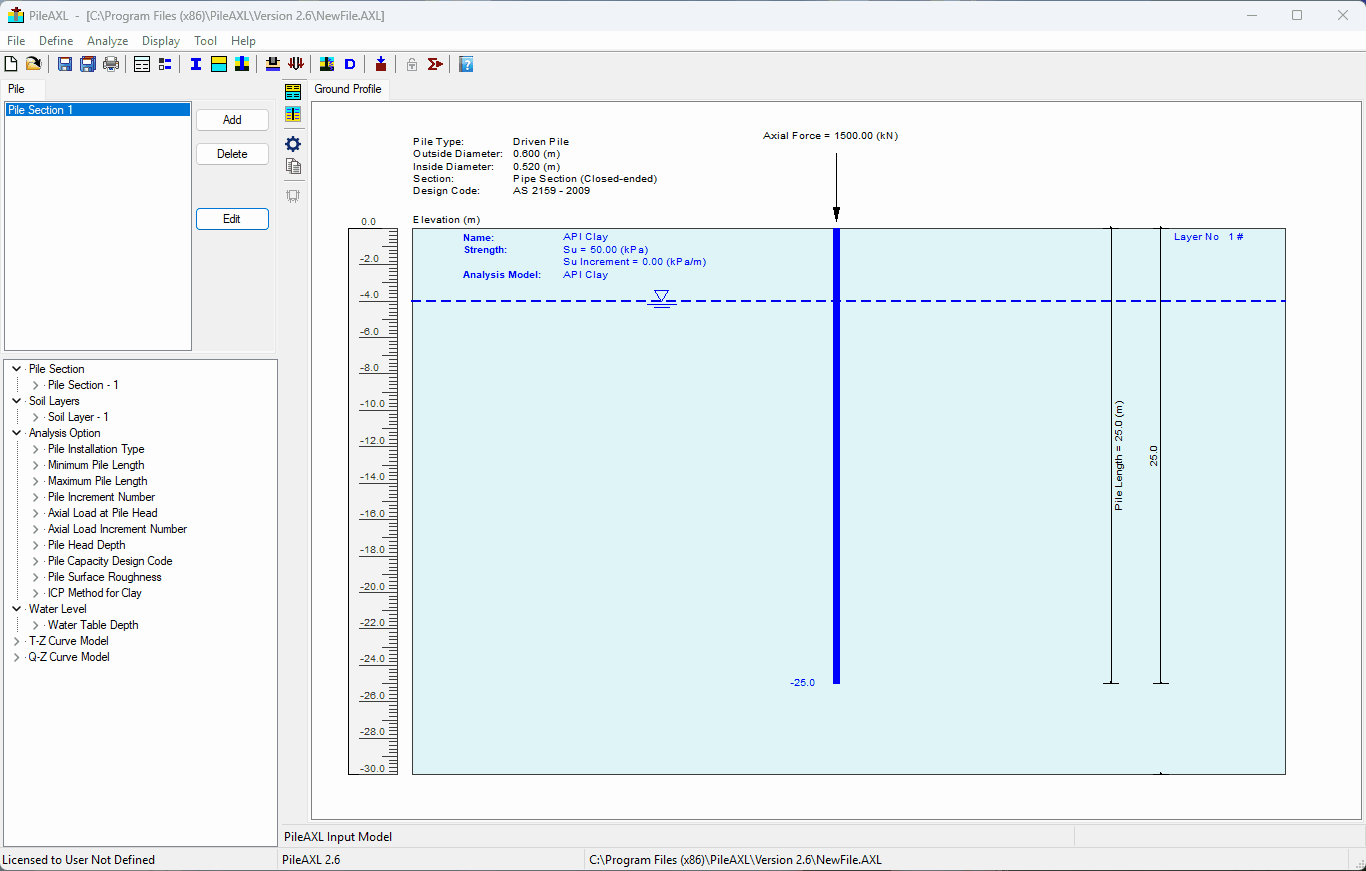Click the red sigma run analysis icon
1366x871 pixels.
point(435,64)
